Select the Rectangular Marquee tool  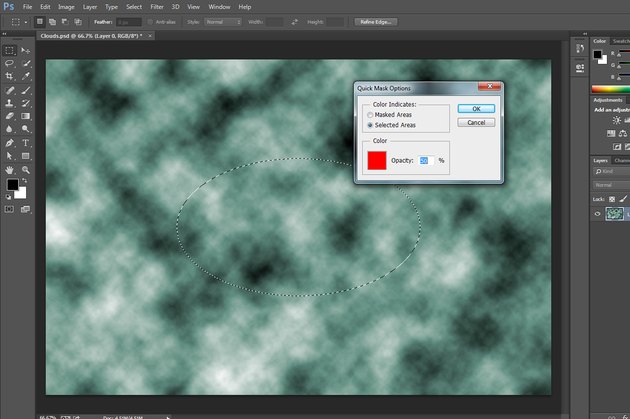point(10,50)
